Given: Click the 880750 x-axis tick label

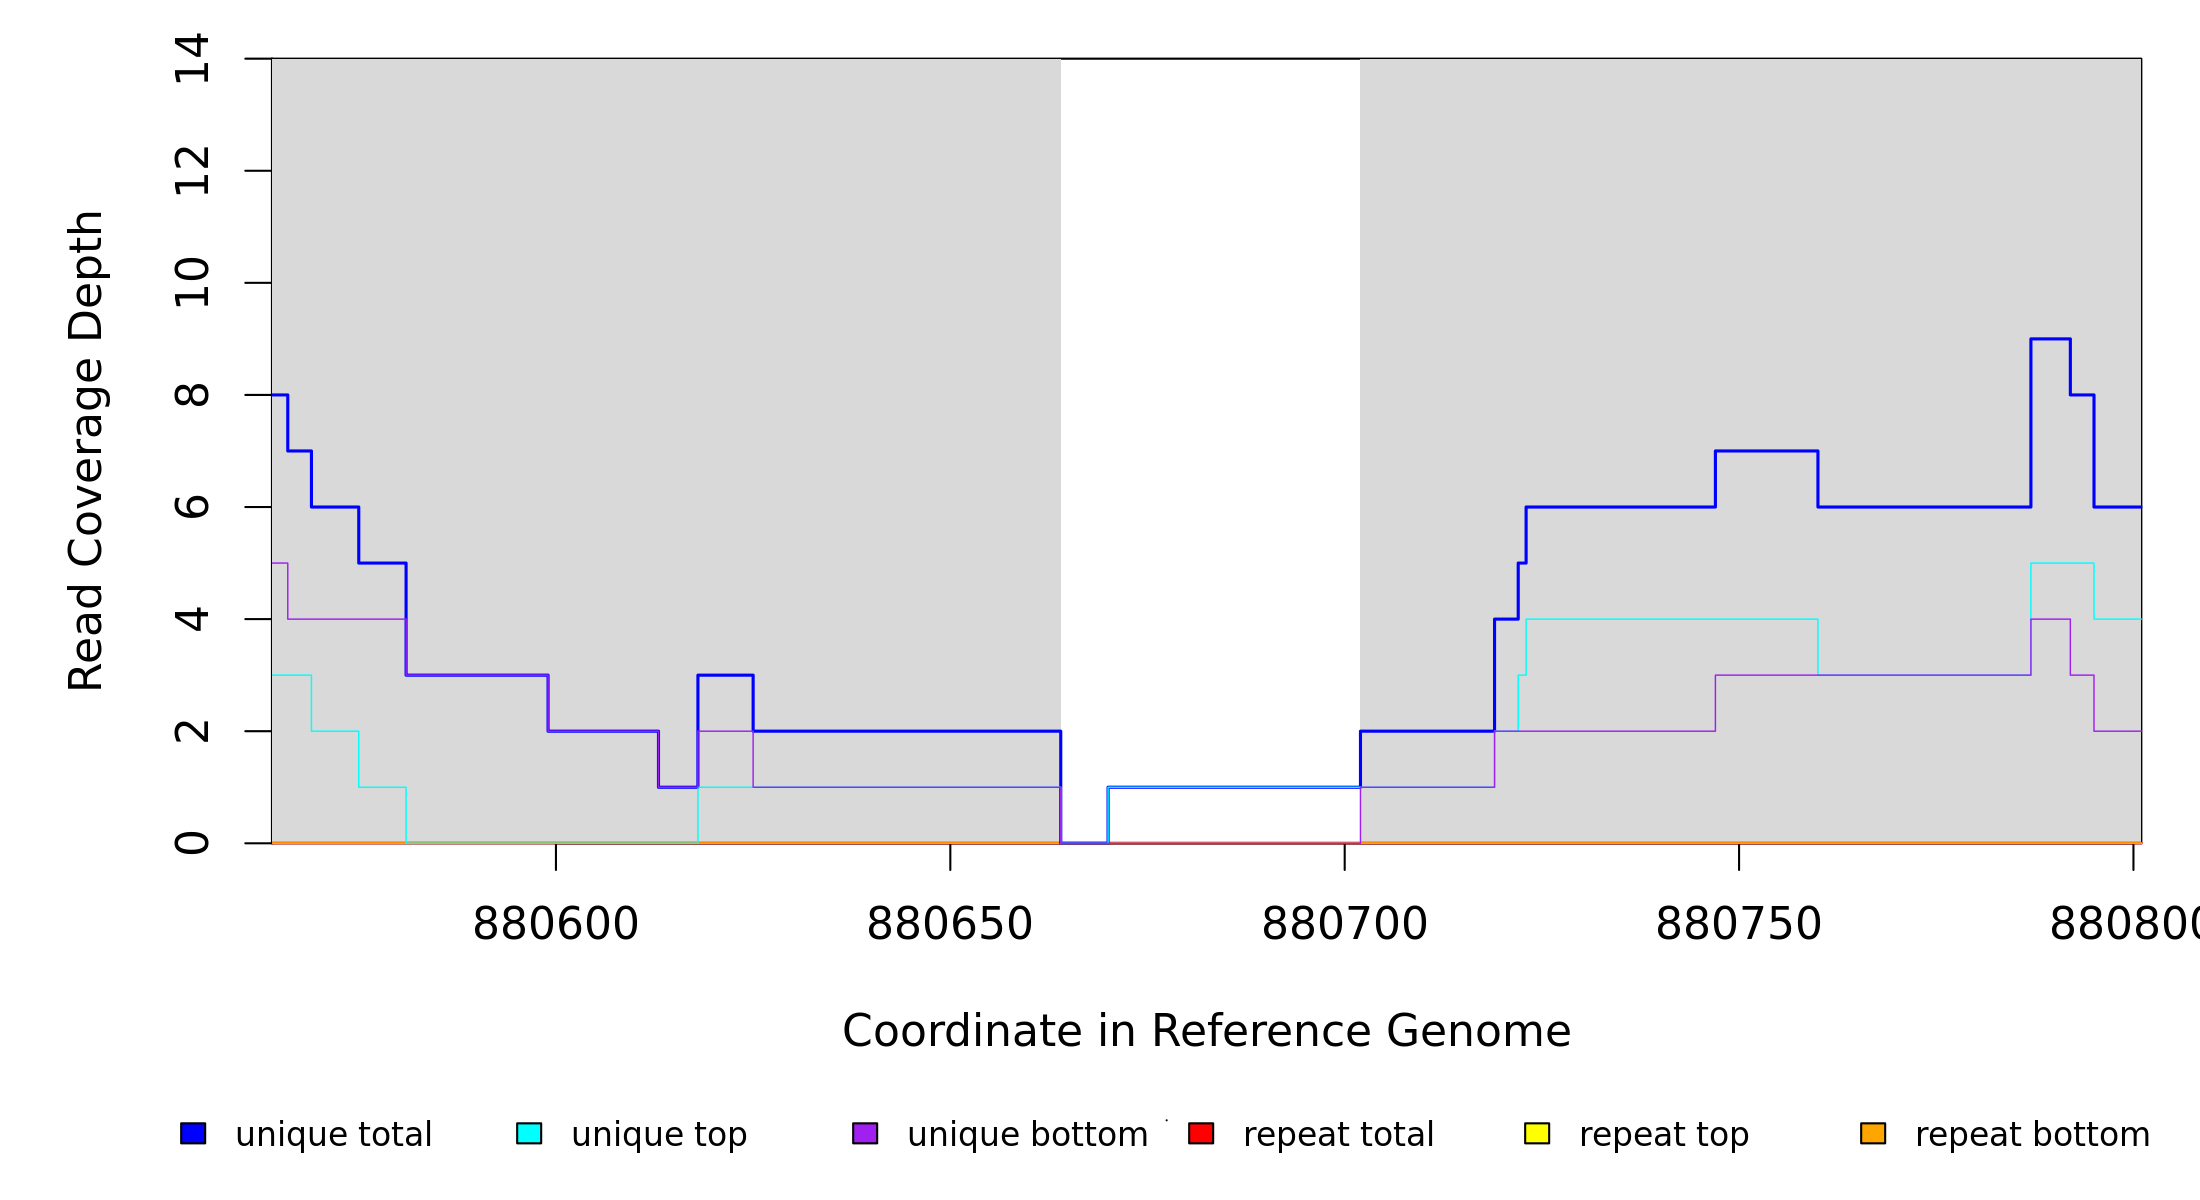Looking at the screenshot, I should pyautogui.click(x=1738, y=924).
